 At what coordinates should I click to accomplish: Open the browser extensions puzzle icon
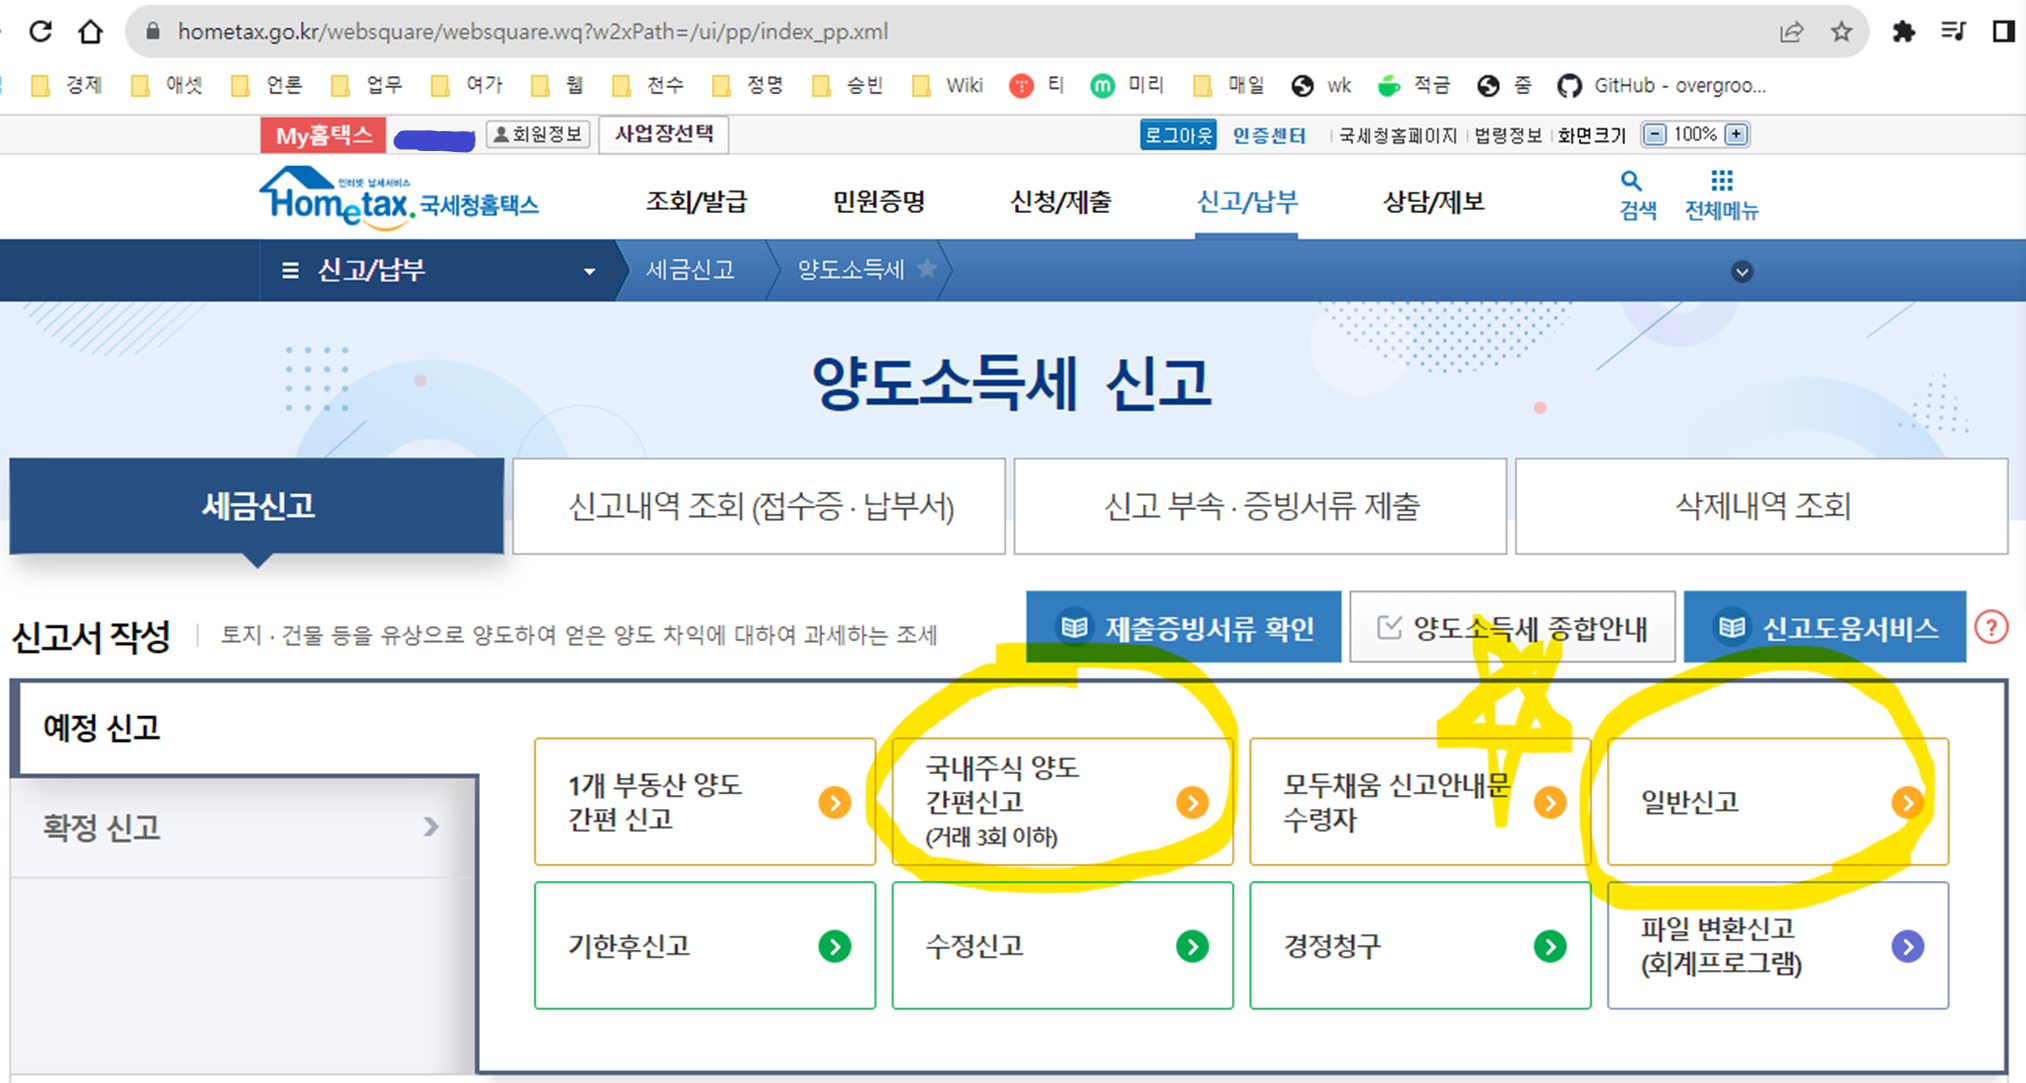[1903, 32]
